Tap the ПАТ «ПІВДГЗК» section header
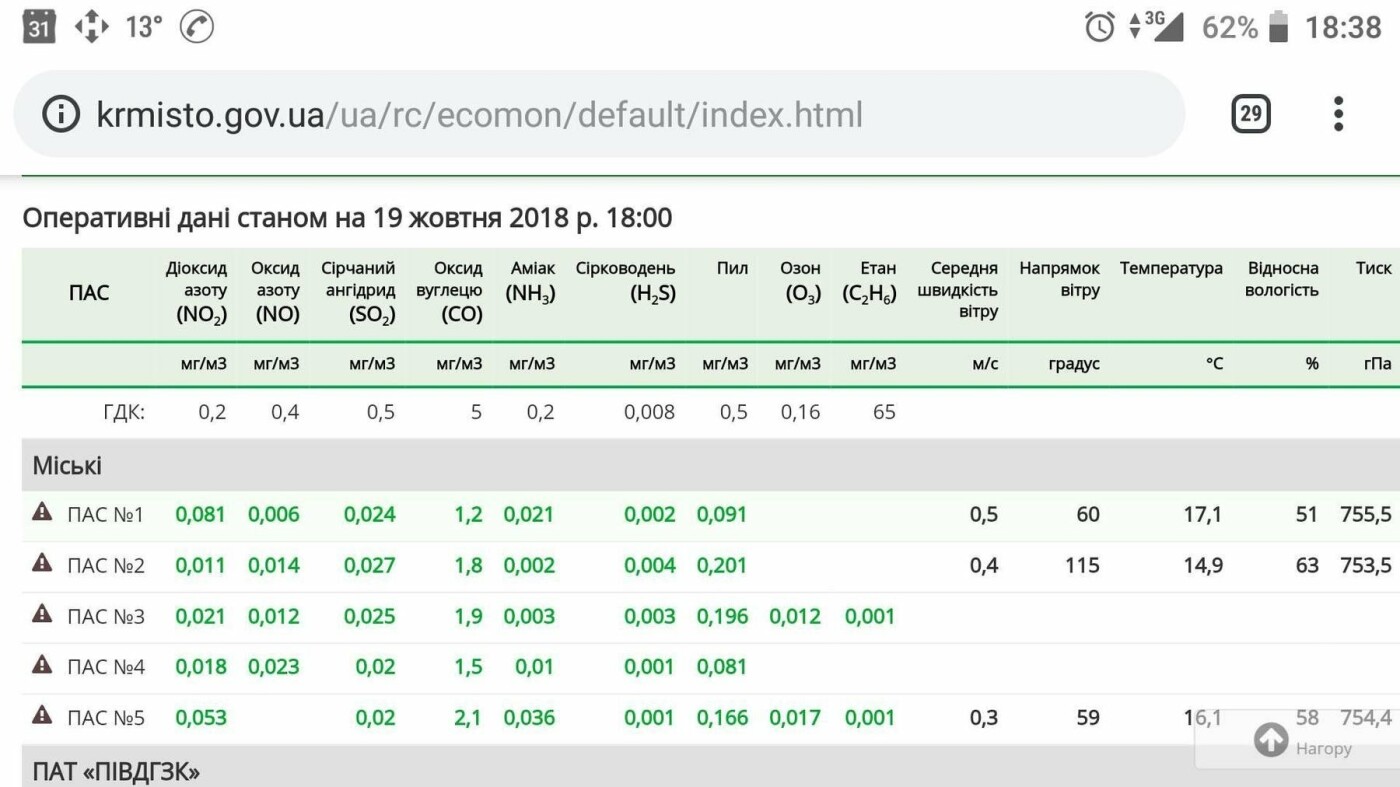The height and width of the screenshot is (787, 1400). click(116, 771)
